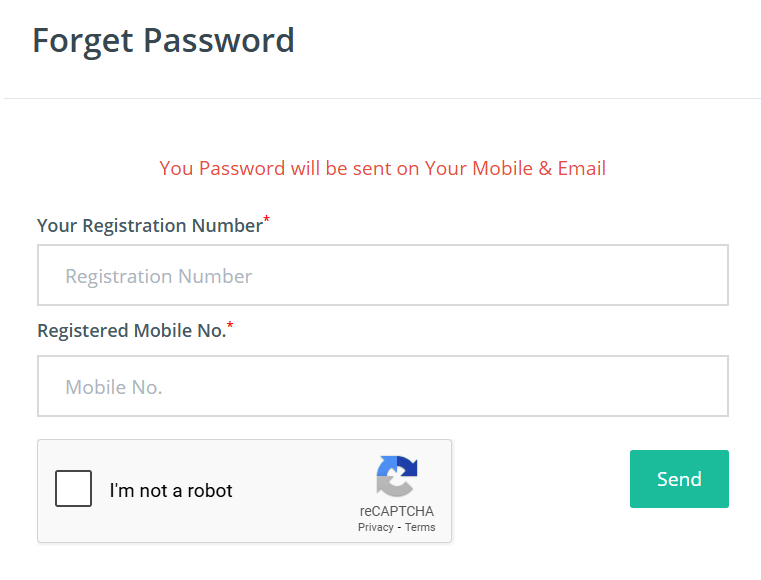
Task: Select the "Registered Mobile No." label
Action: pyautogui.click(x=131, y=331)
